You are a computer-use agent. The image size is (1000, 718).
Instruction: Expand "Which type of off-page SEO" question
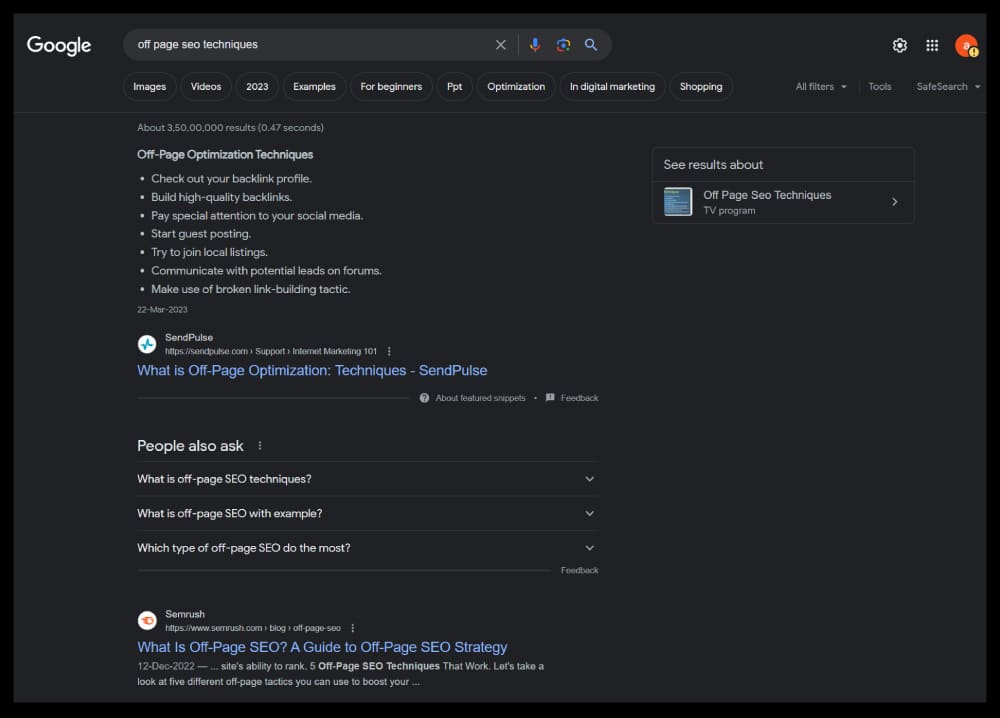click(x=589, y=548)
